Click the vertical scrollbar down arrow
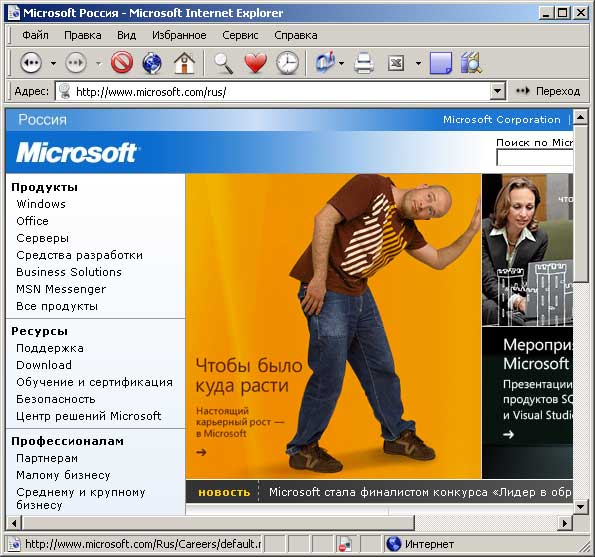This screenshot has width=595, height=557. point(580,506)
